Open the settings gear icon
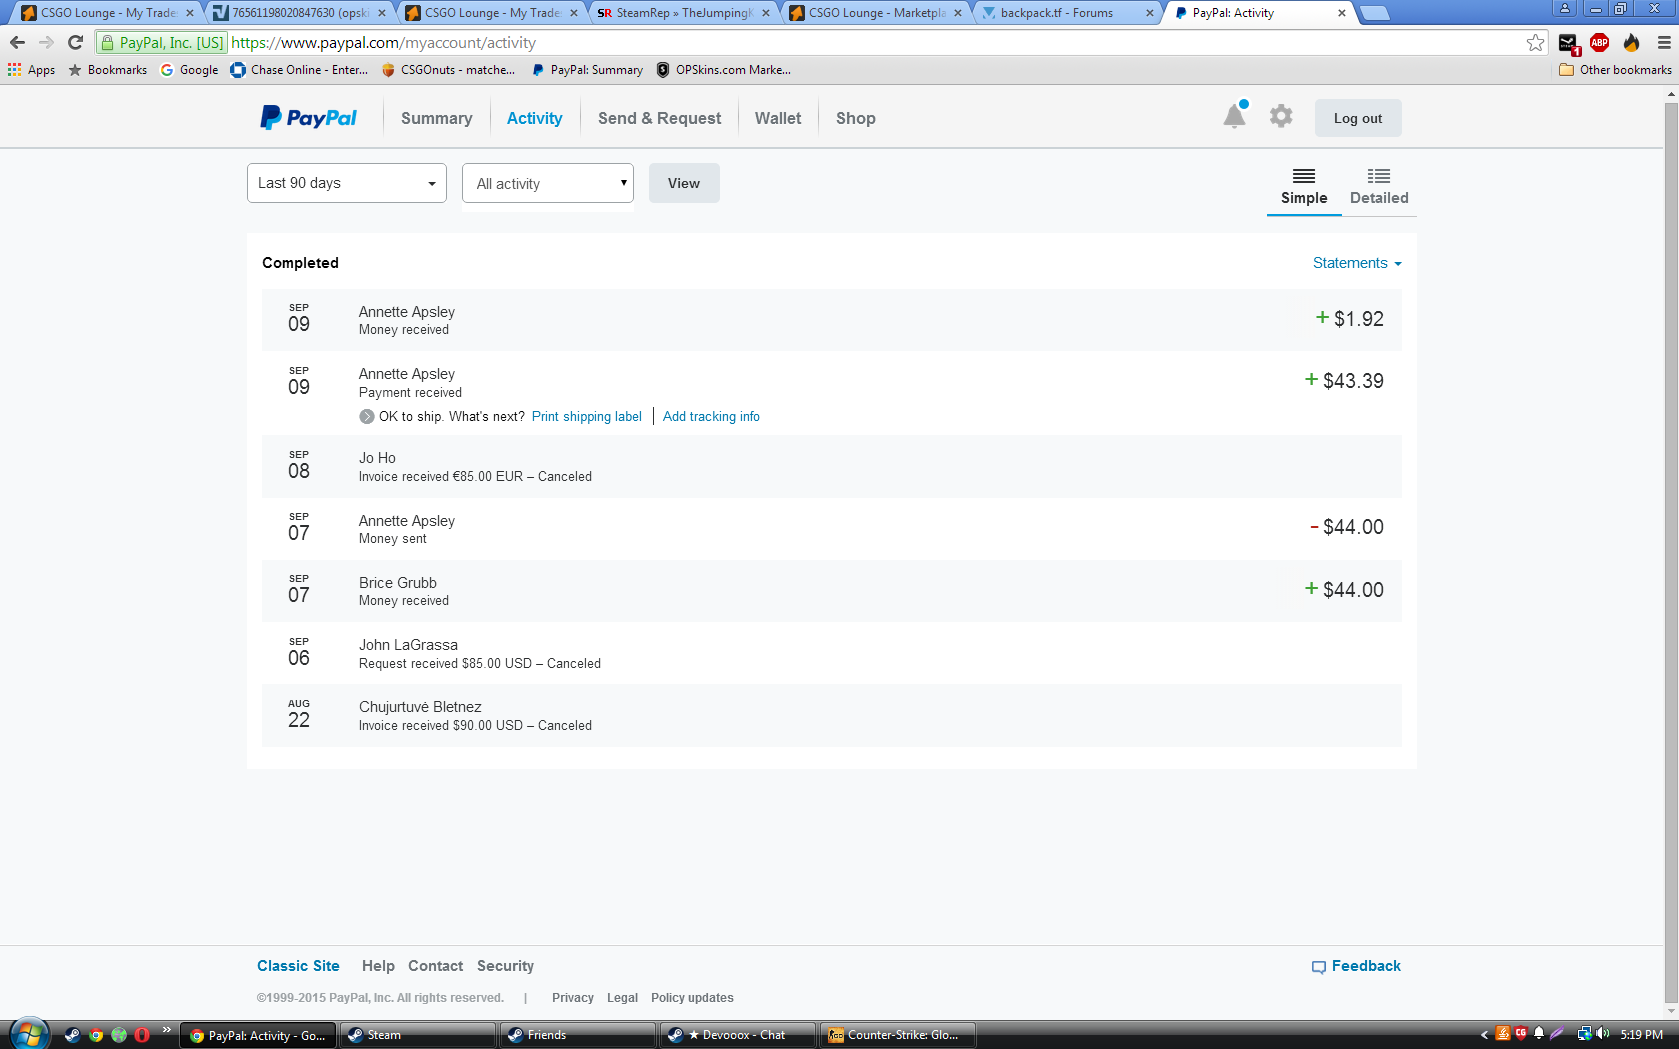This screenshot has height=1049, width=1679. [1281, 117]
